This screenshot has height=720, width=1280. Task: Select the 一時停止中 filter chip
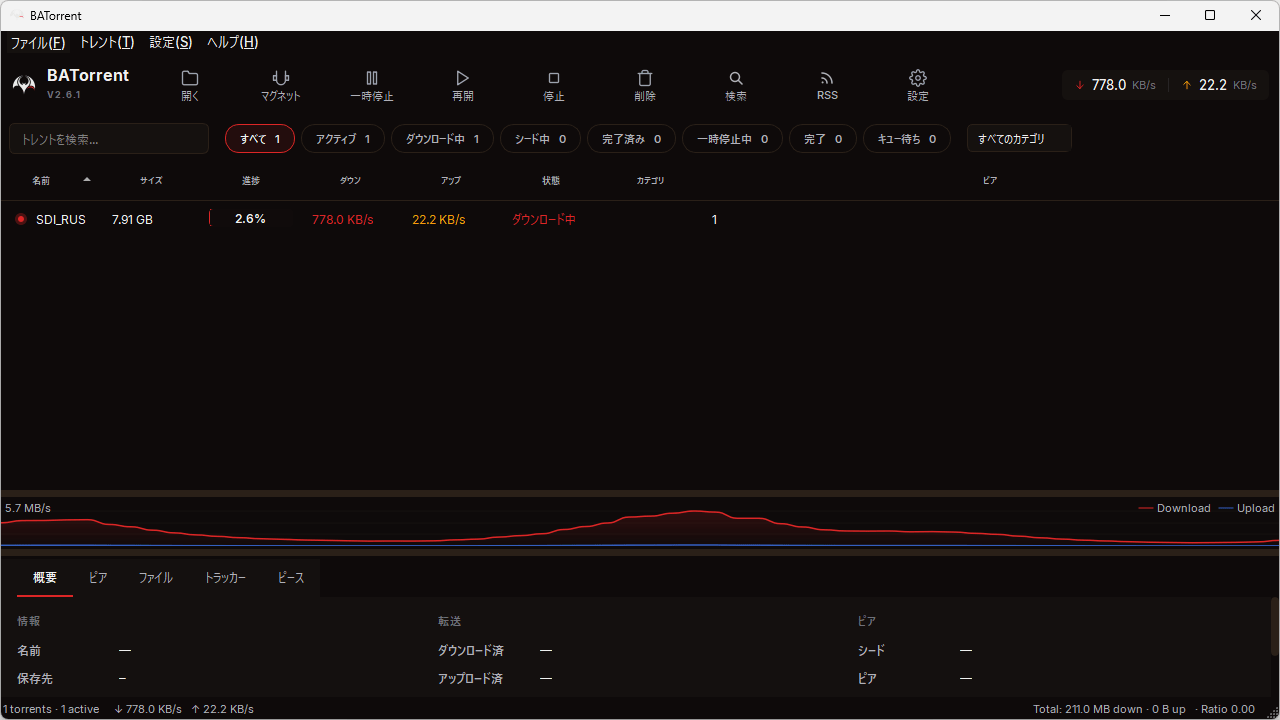tap(732, 139)
